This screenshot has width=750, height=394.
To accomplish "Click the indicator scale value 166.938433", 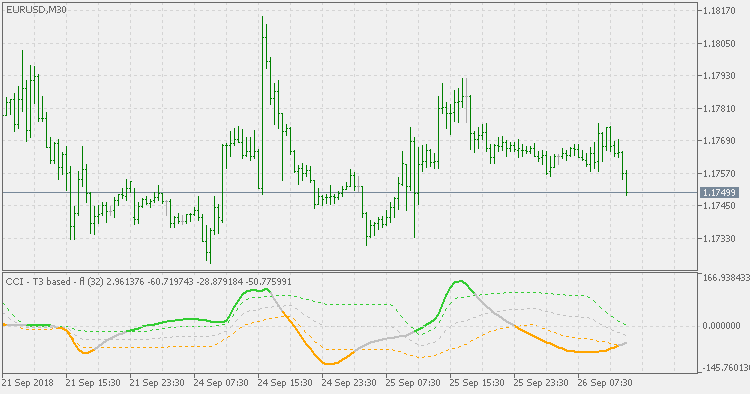I will 726,278.
